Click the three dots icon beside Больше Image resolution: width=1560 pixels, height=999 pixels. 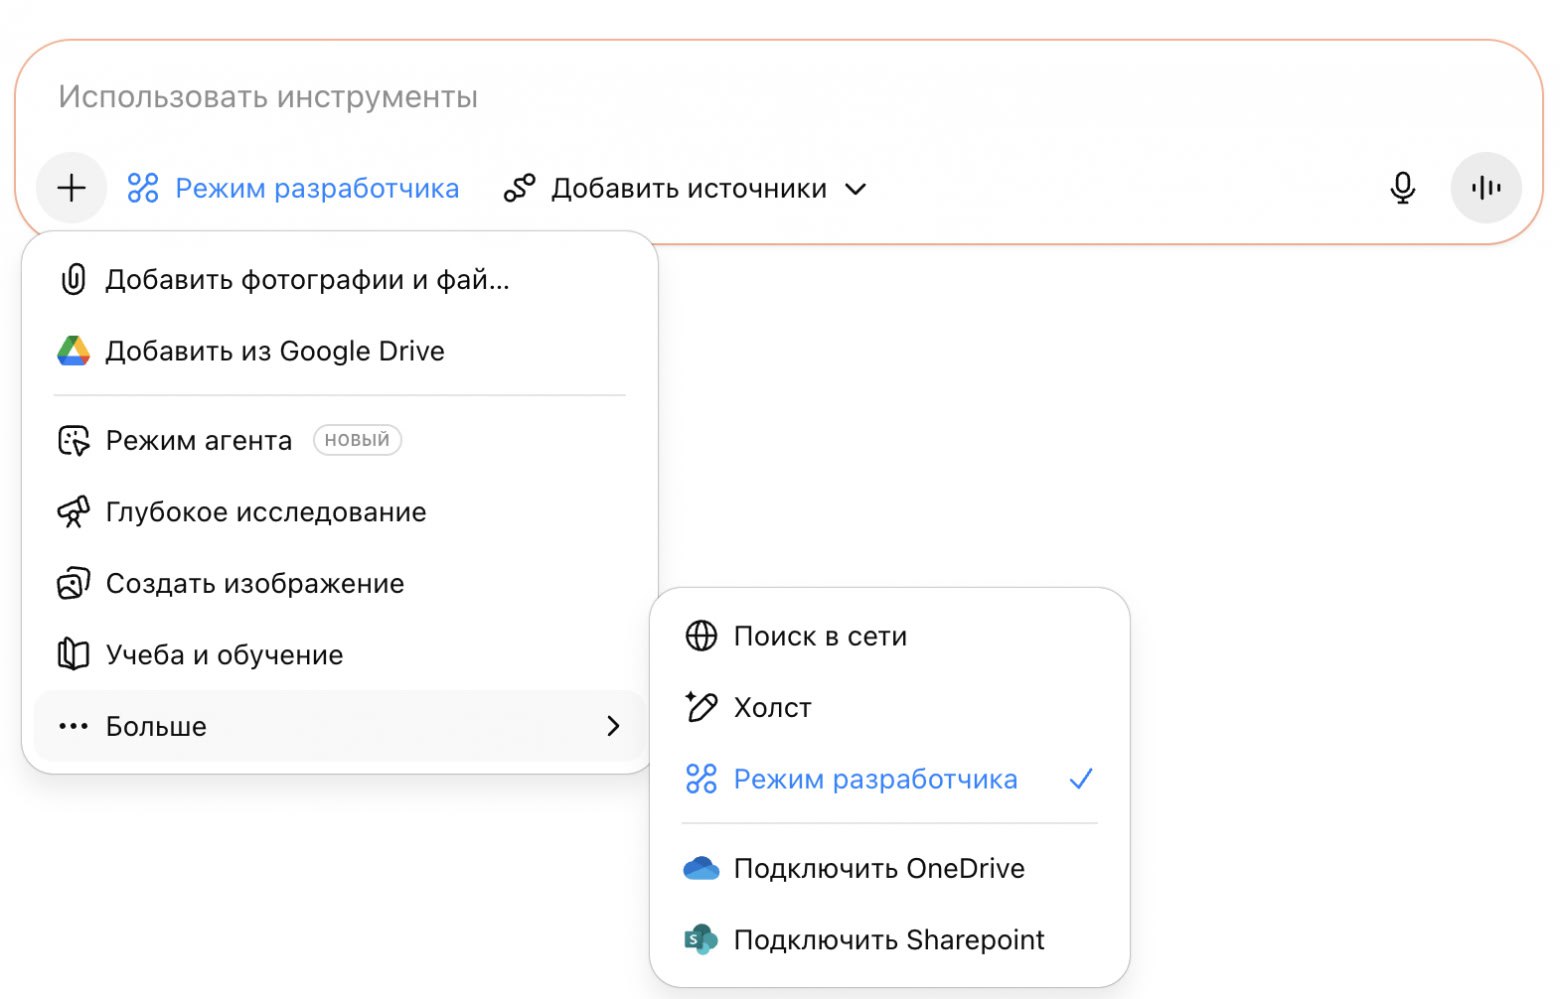[73, 726]
